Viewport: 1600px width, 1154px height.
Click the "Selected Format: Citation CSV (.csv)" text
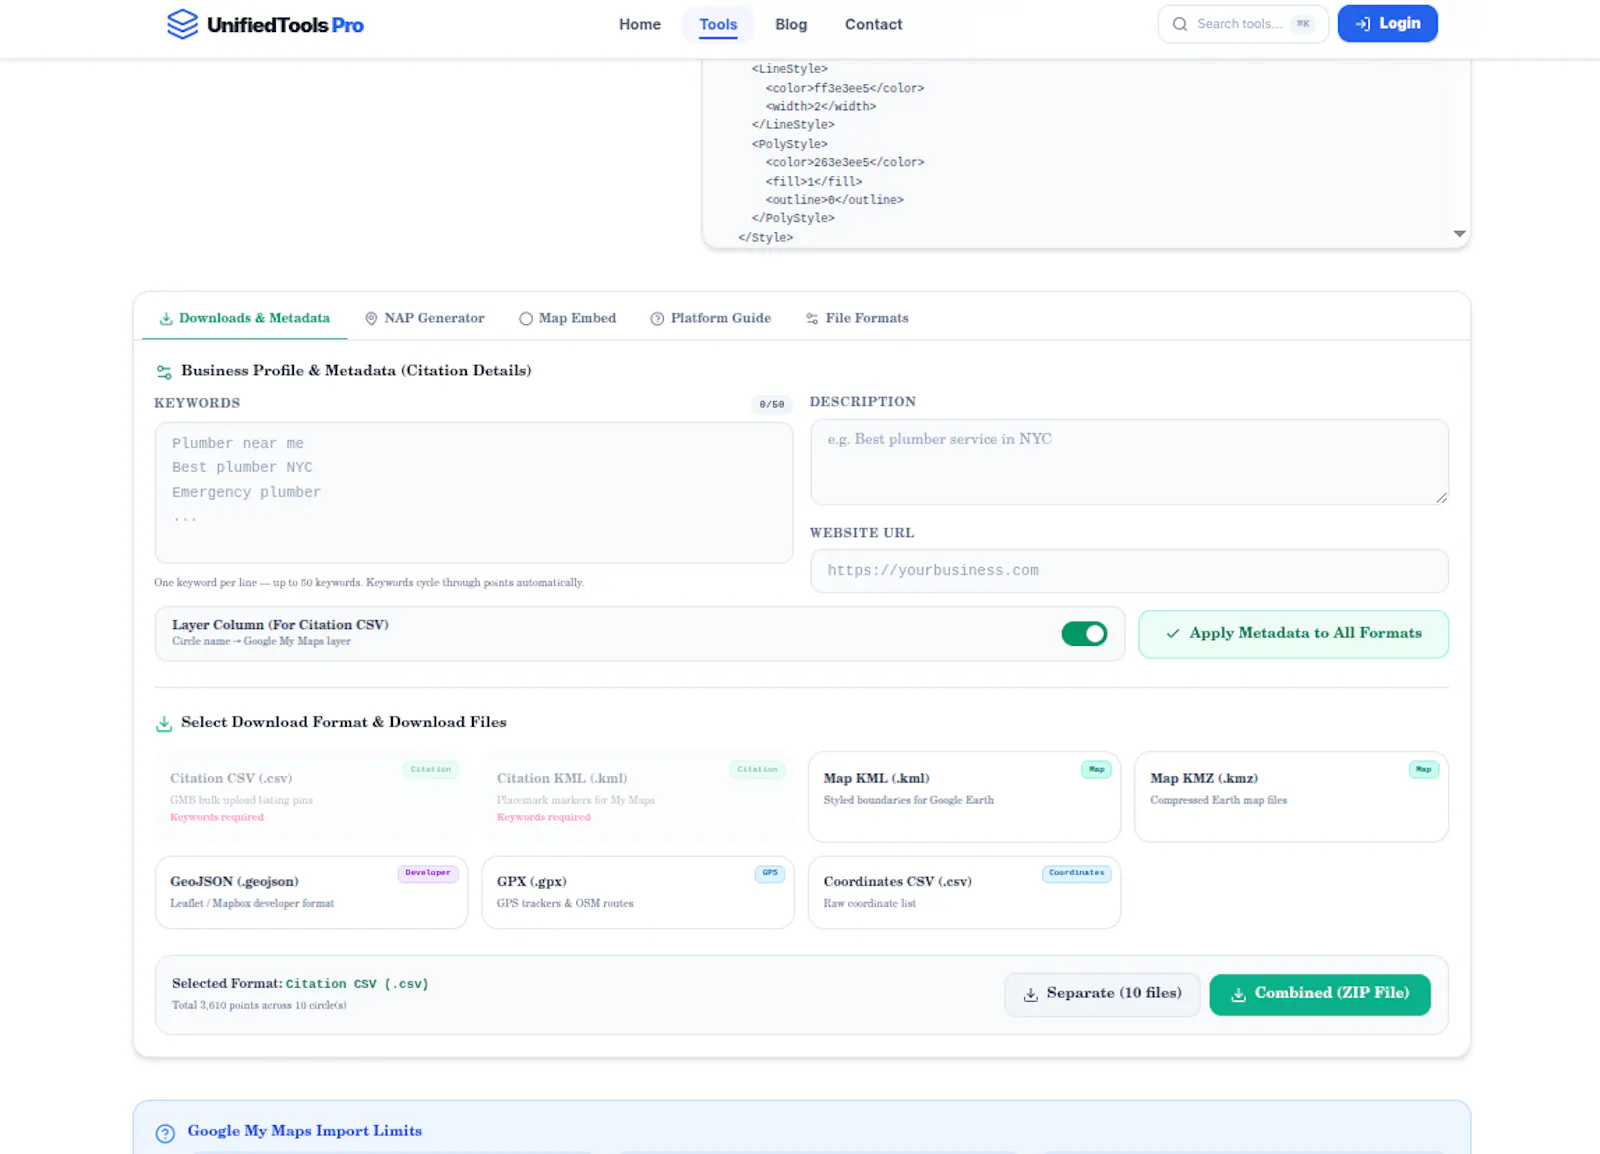[300, 984]
